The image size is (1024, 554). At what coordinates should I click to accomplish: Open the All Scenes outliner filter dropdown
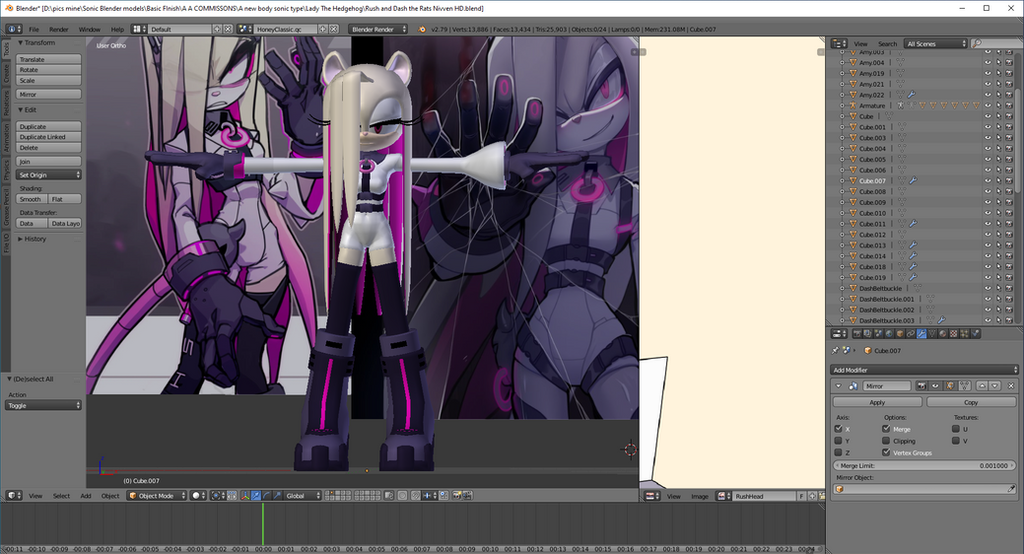point(935,43)
